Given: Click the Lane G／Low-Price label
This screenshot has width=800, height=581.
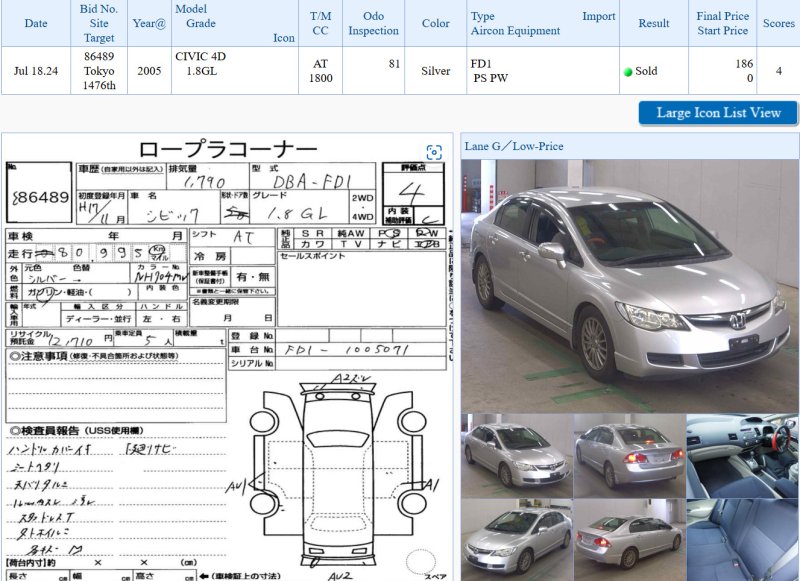Looking at the screenshot, I should [x=514, y=146].
